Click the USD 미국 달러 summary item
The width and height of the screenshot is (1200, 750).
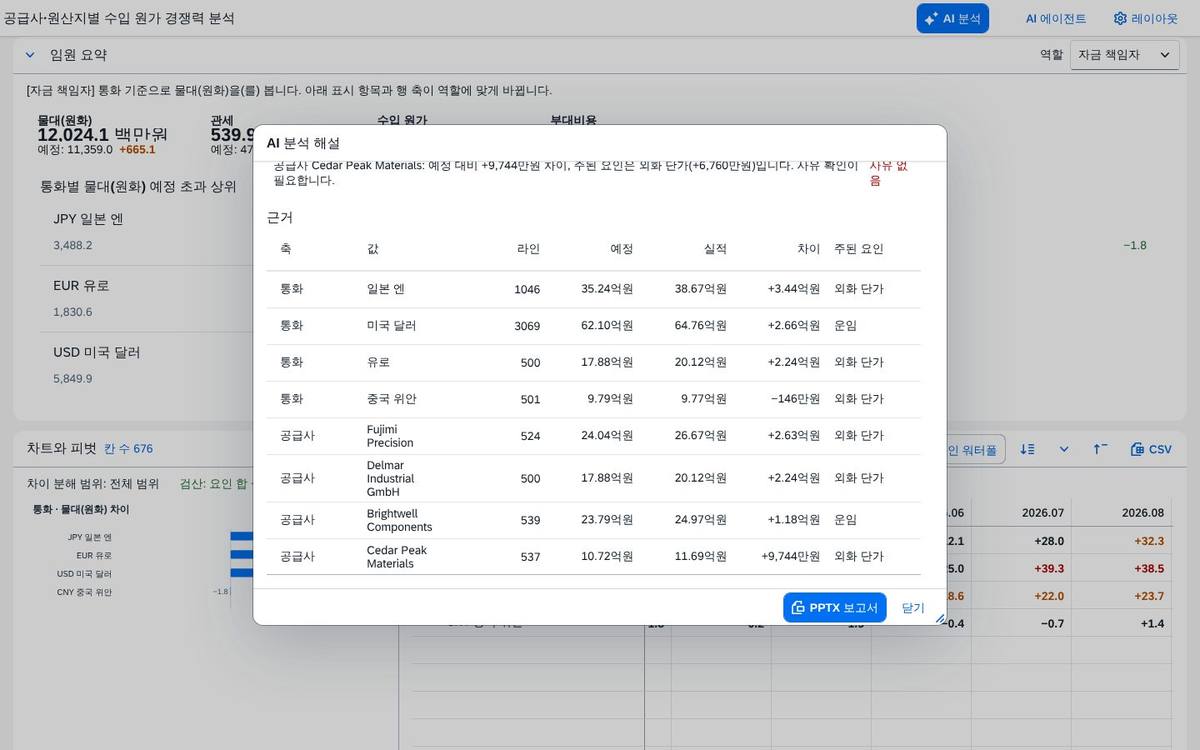(x=97, y=353)
